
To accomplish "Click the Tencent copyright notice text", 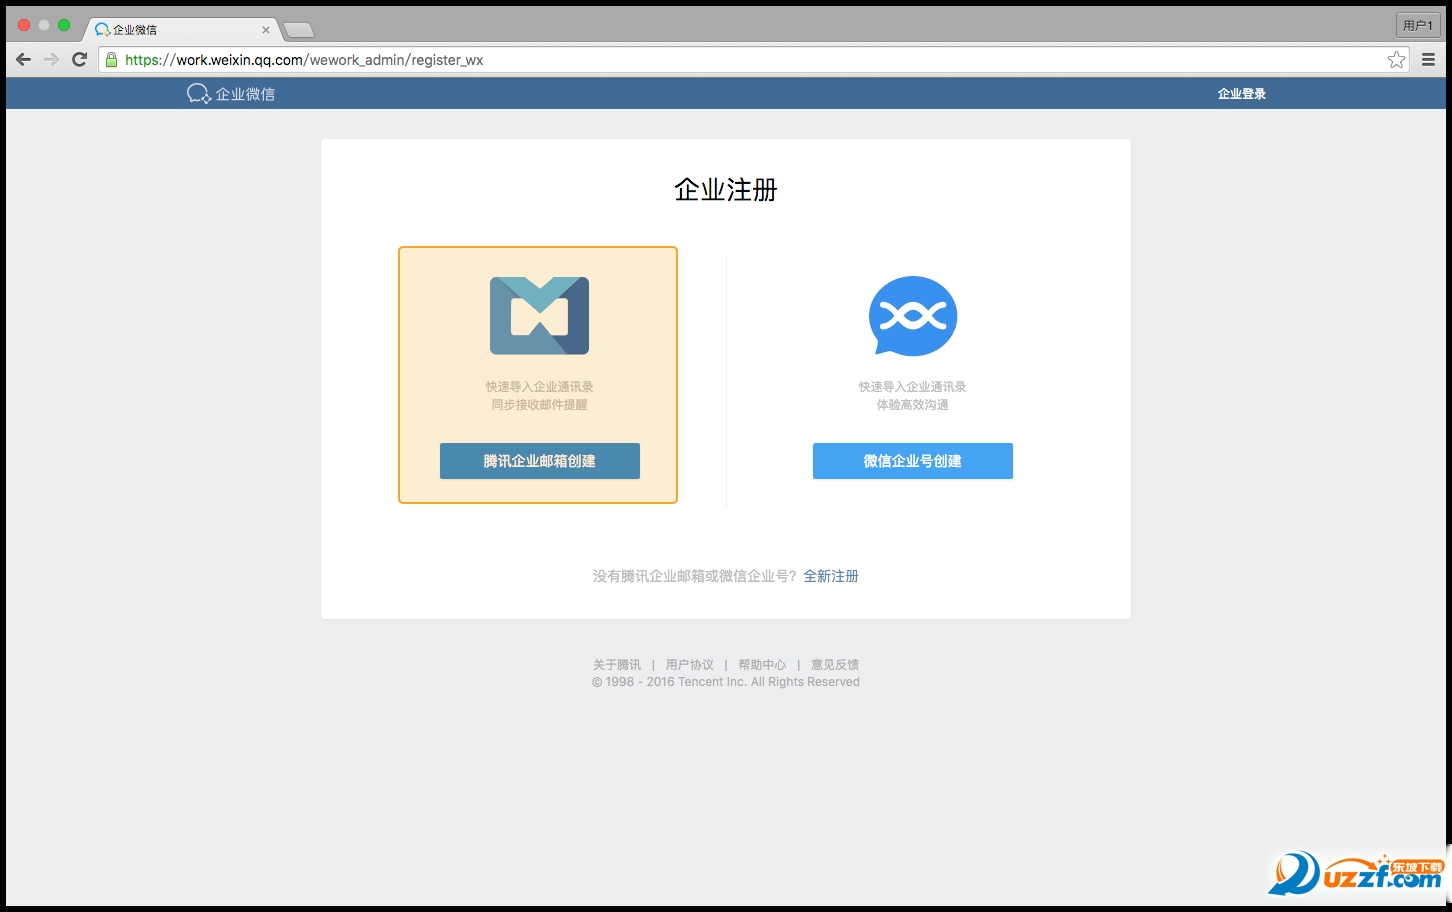I will point(726,682).
